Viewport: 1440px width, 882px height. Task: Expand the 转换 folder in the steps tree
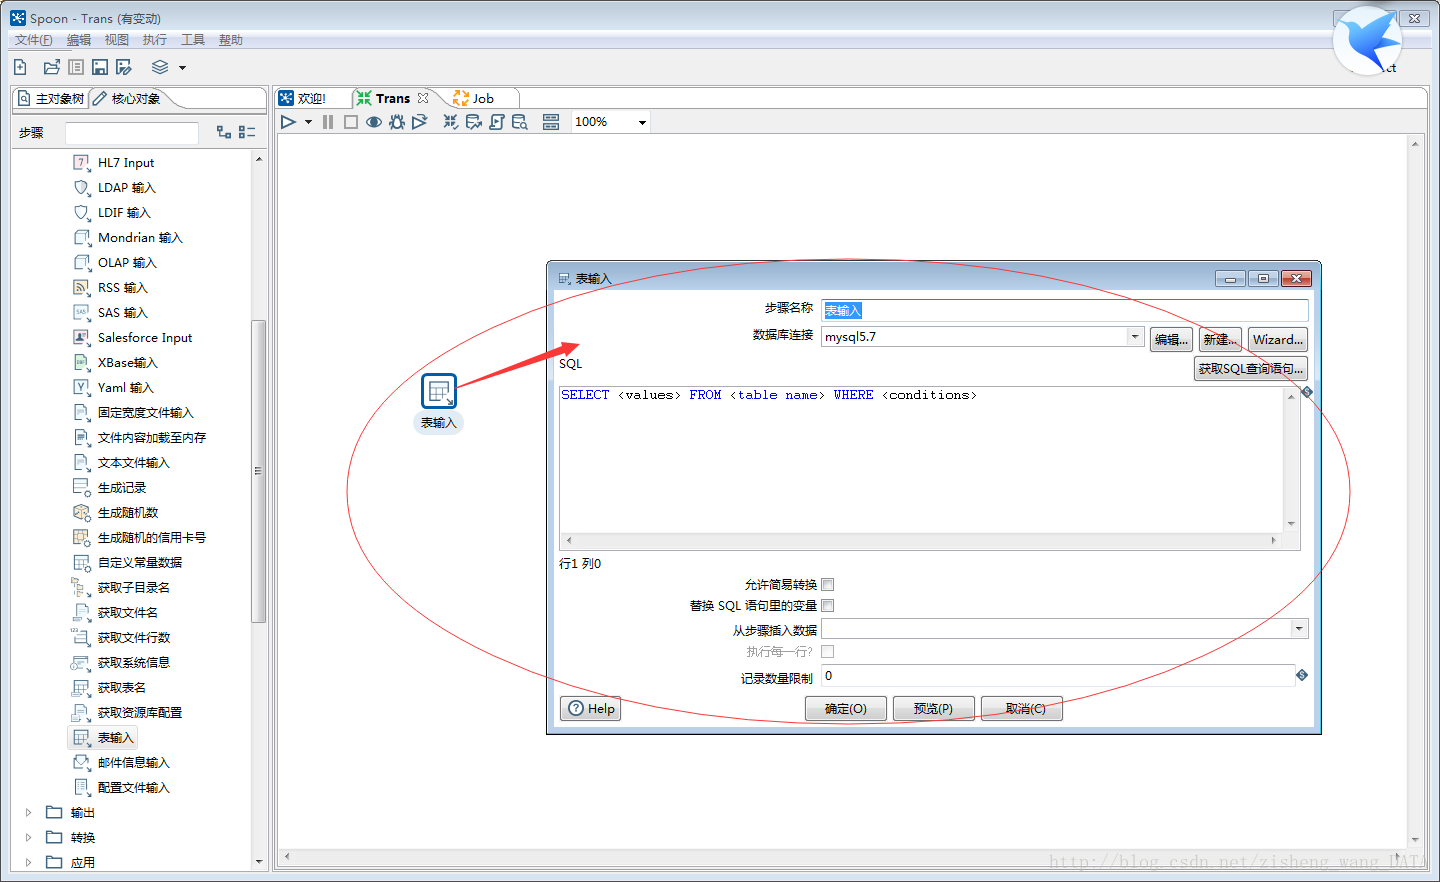click(28, 838)
